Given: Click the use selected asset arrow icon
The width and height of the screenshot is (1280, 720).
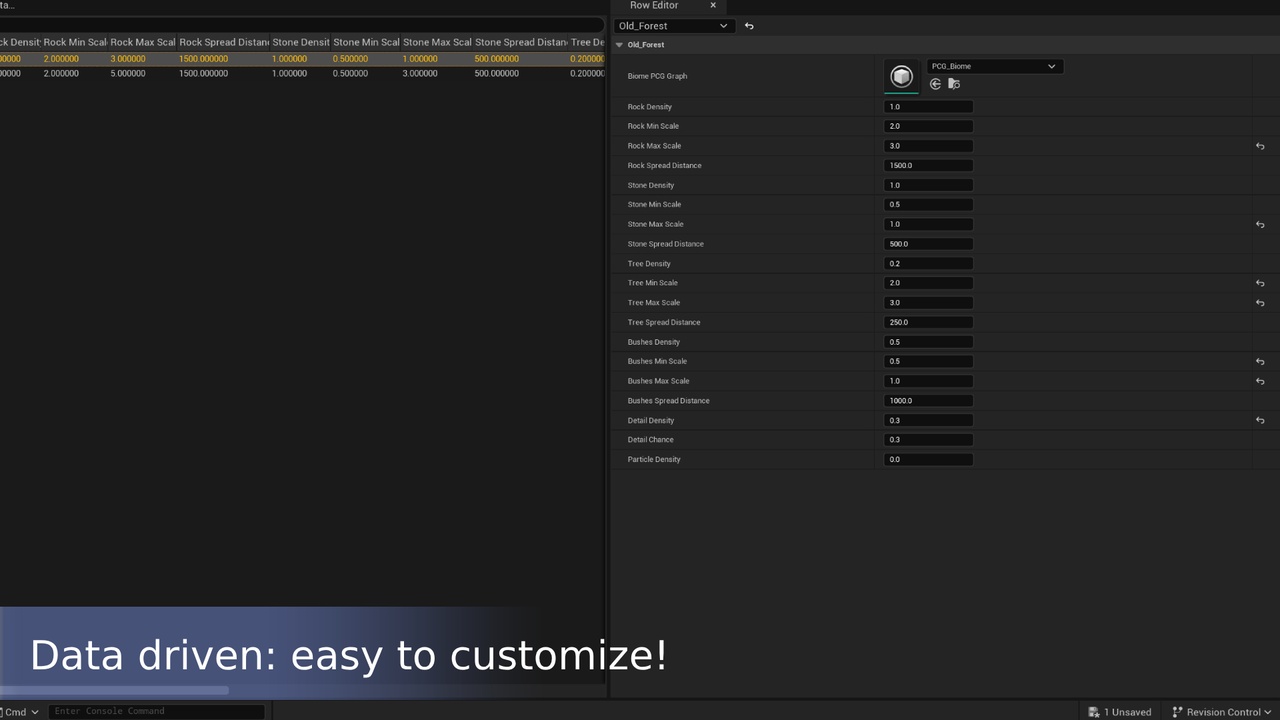Looking at the screenshot, I should pyautogui.click(x=935, y=84).
